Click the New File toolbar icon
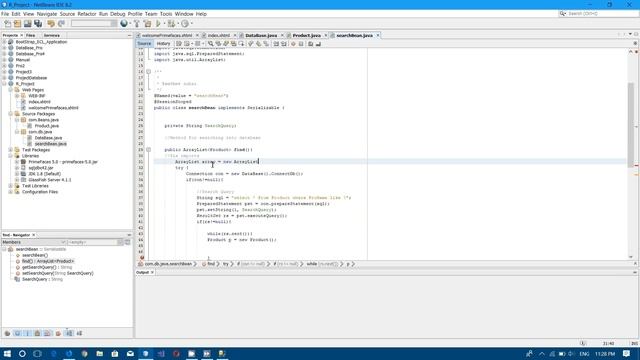640x360 pixels. pos(7,24)
